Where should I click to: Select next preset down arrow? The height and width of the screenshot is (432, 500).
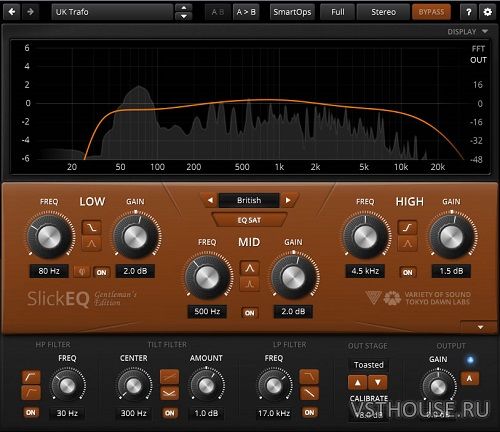point(184,16)
